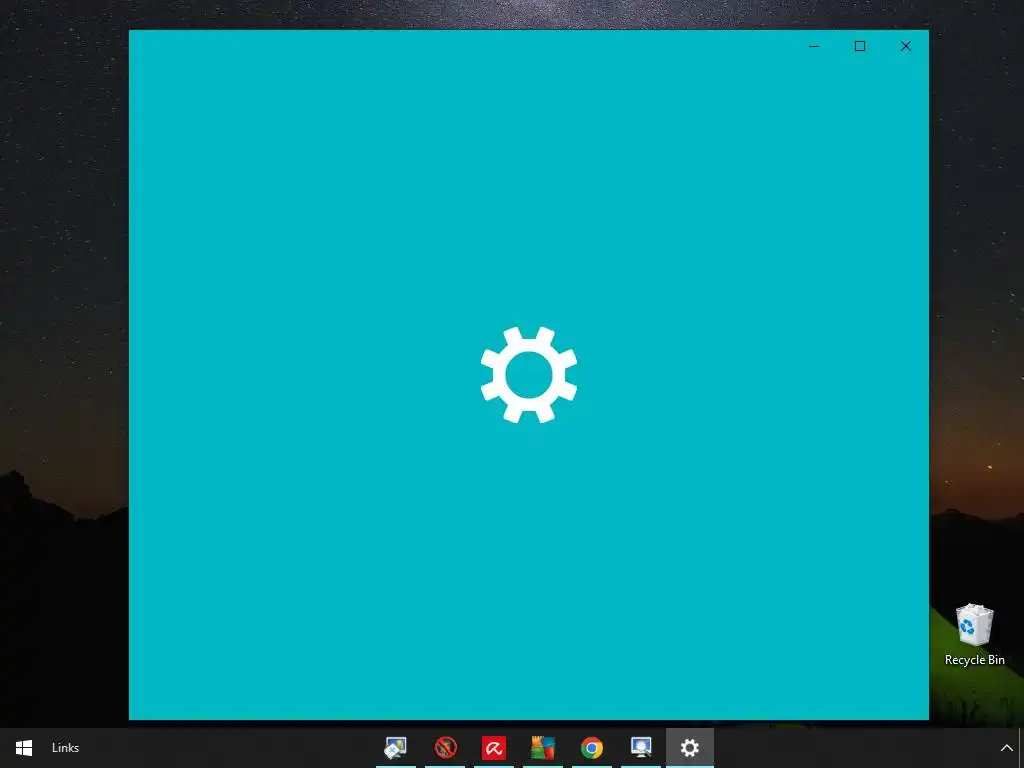Image resolution: width=1024 pixels, height=768 pixels.
Task: Open the red prohibited-circle app on taskbar
Action: pos(445,748)
